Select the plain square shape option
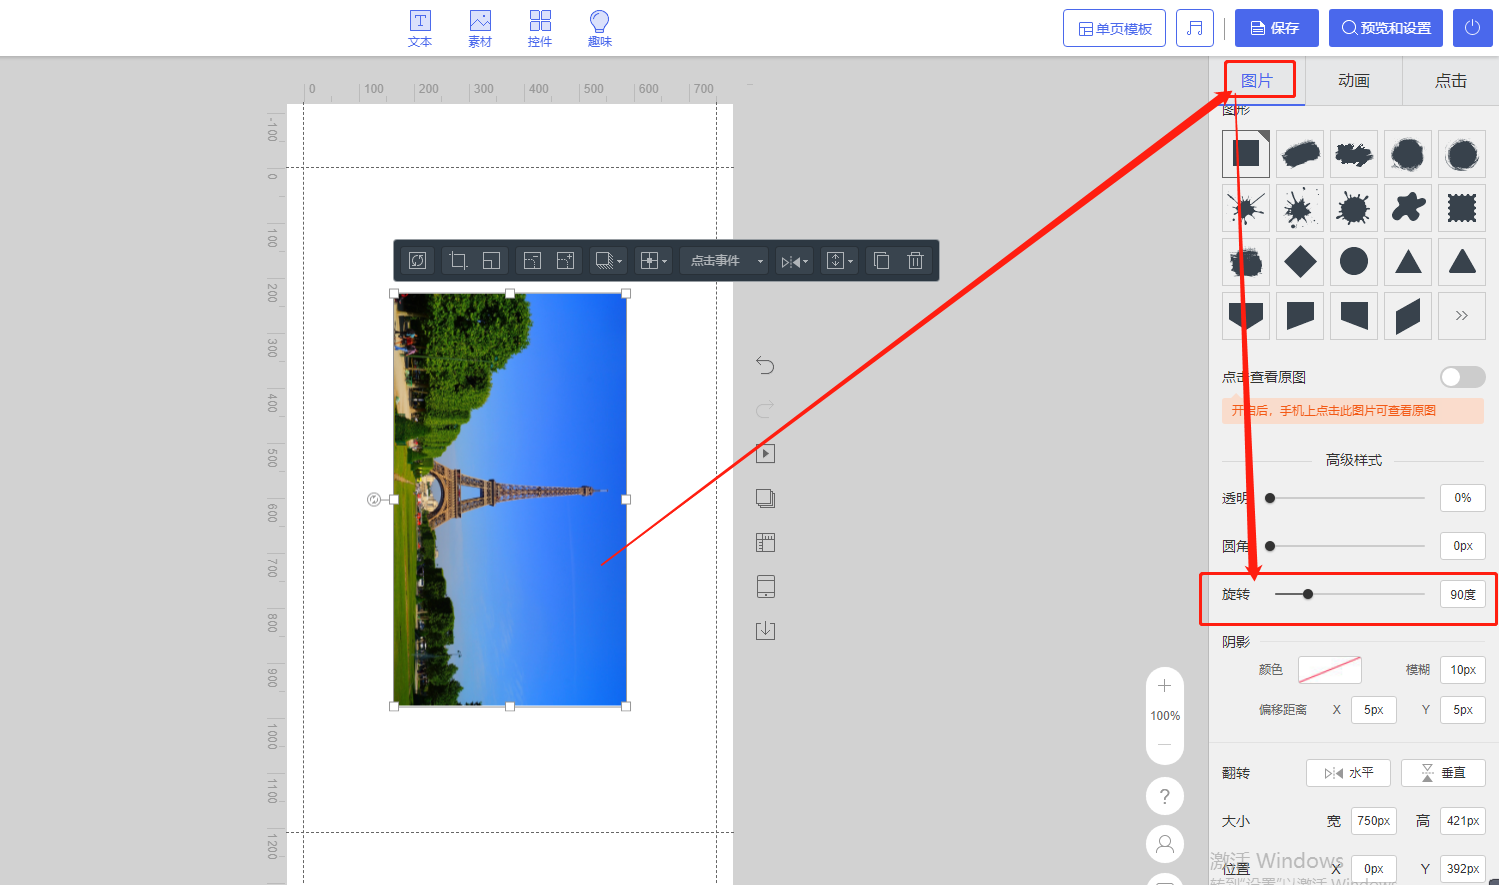The height and width of the screenshot is (885, 1499). coord(1246,154)
